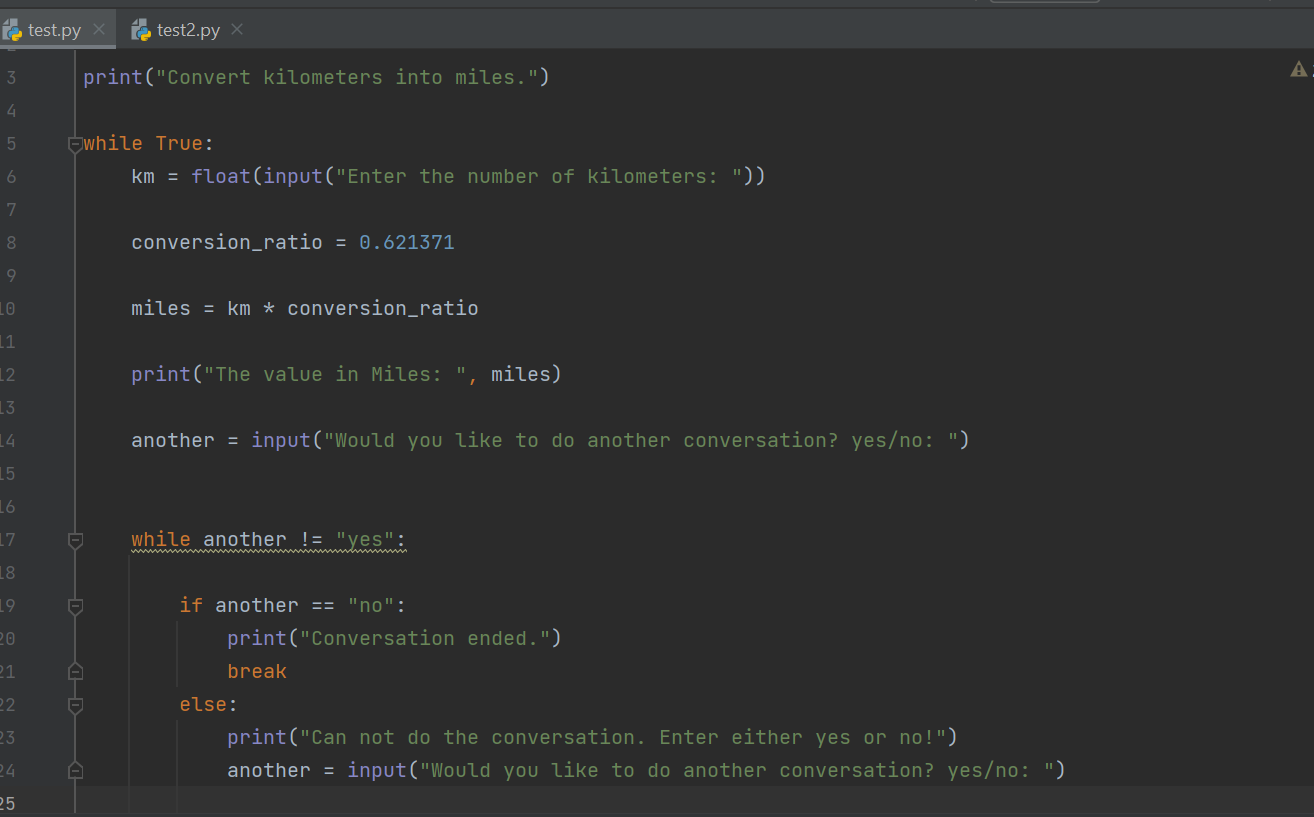Click the fold end marker on line 24
This screenshot has height=817, width=1314.
click(x=75, y=771)
